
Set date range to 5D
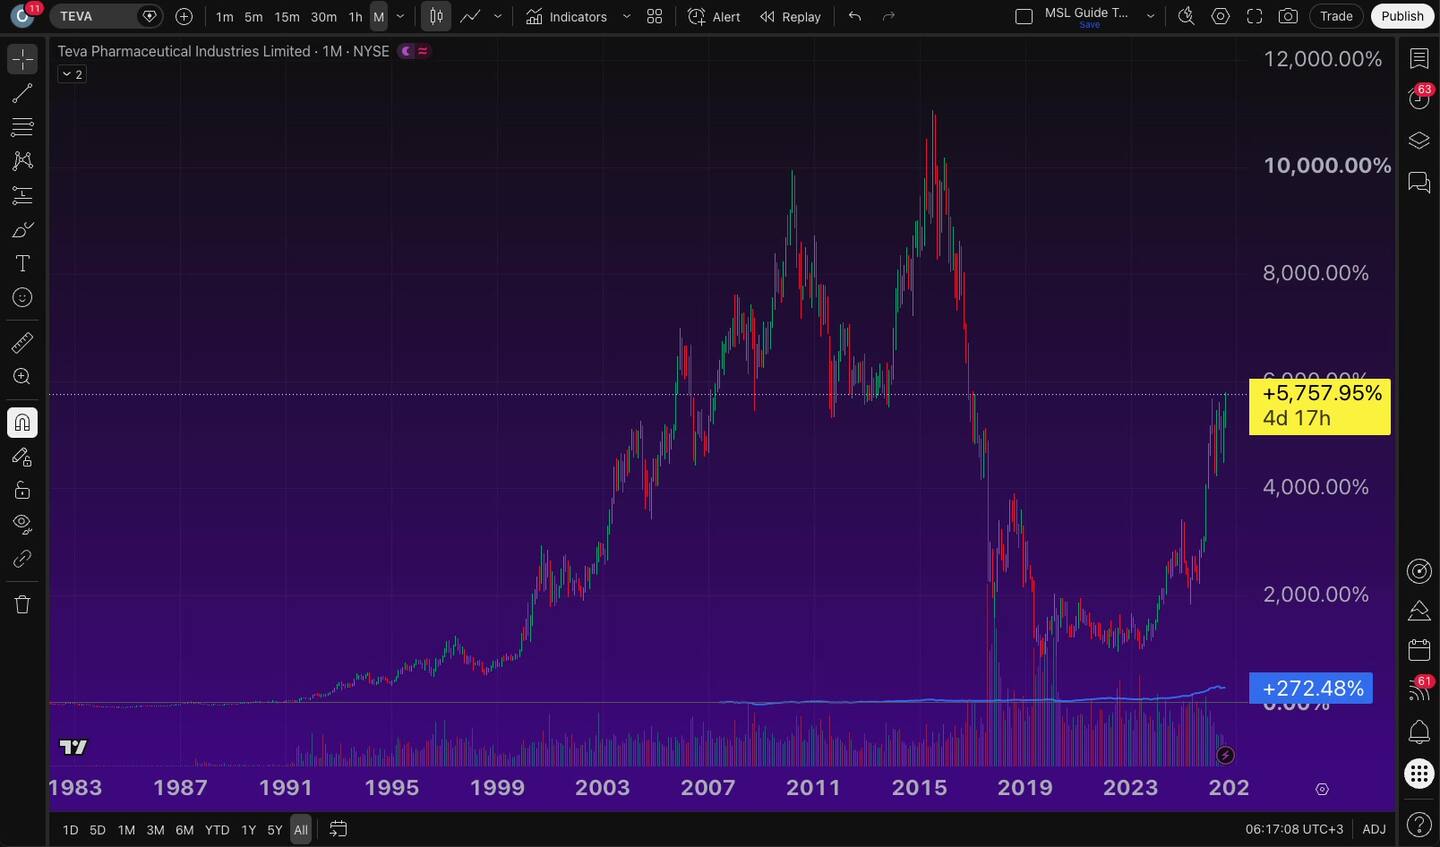coord(97,830)
